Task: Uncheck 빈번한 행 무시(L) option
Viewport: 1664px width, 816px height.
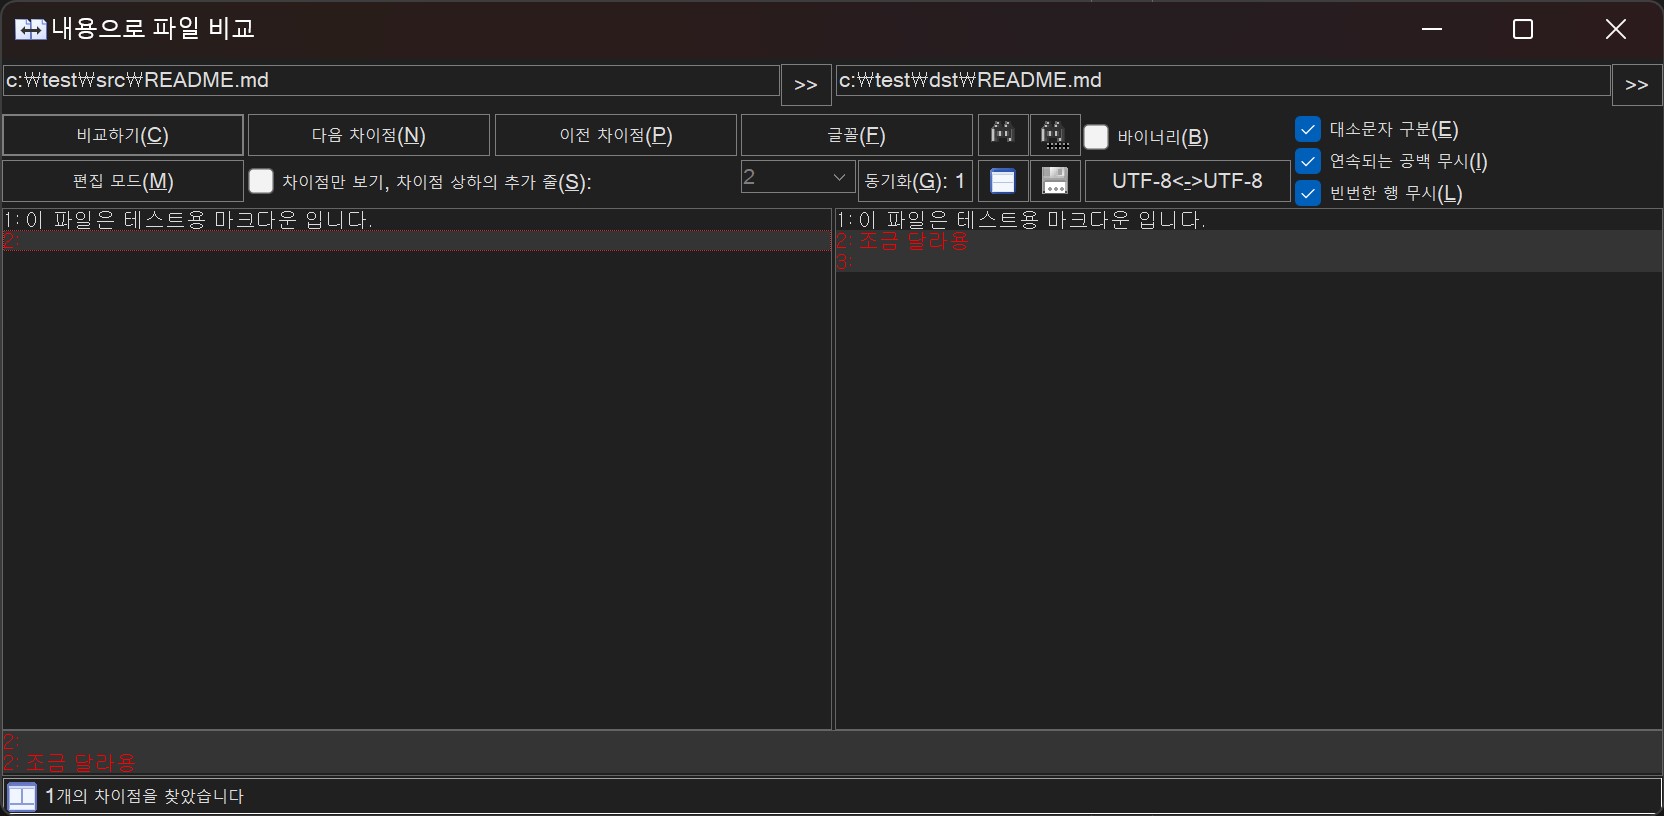Action: pos(1308,193)
